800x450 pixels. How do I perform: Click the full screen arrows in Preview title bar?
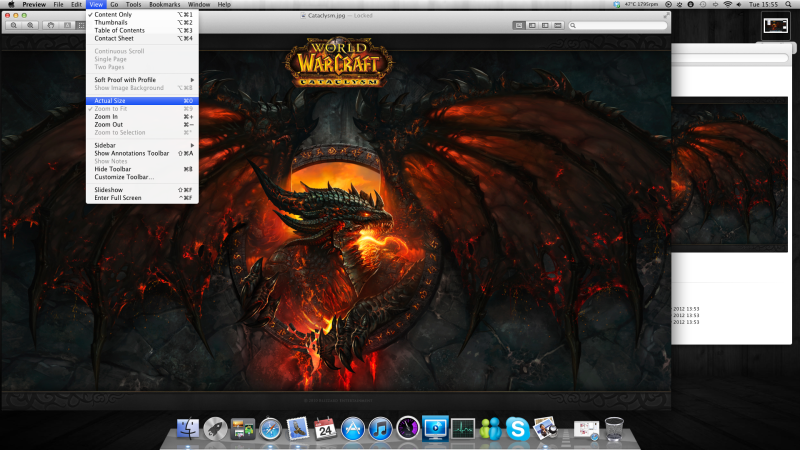pyautogui.click(x=666, y=16)
